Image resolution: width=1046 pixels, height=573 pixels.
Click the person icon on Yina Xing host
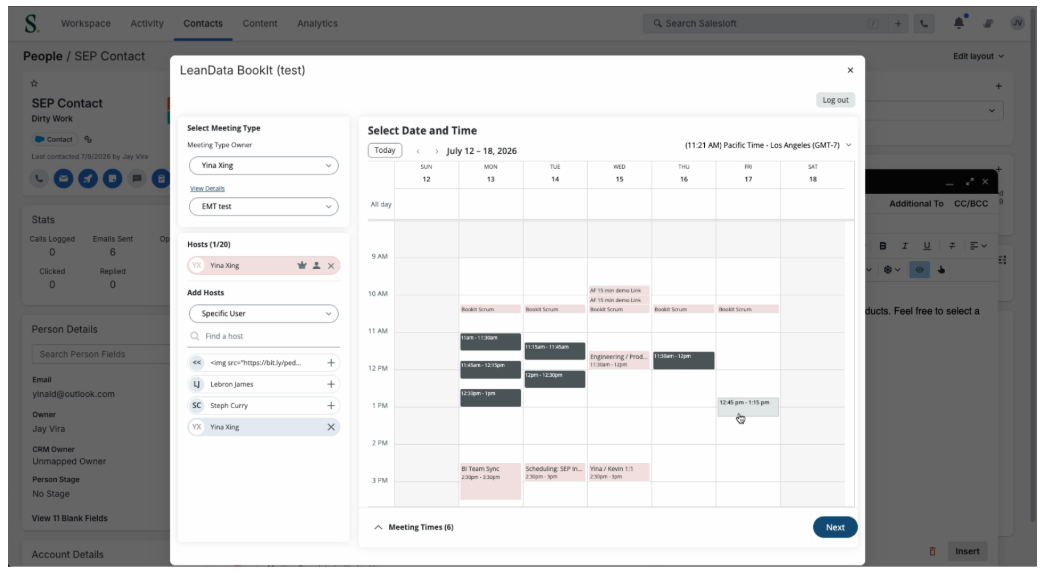tap(316, 265)
